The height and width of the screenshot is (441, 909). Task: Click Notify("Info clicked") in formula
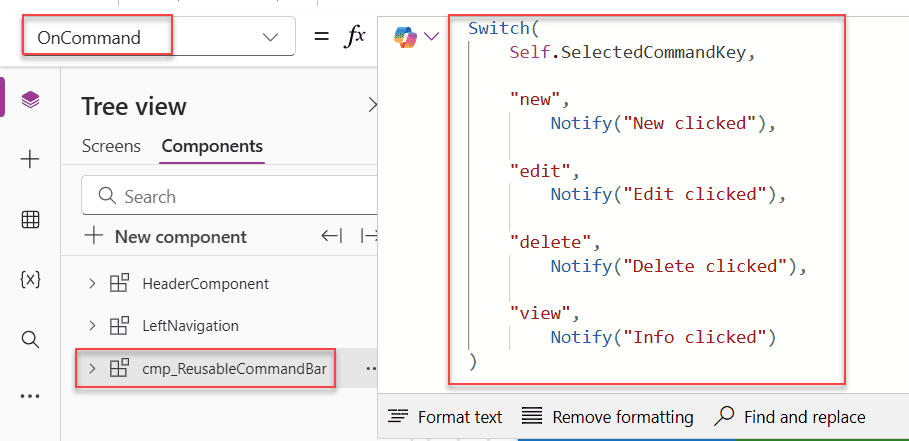click(x=663, y=337)
